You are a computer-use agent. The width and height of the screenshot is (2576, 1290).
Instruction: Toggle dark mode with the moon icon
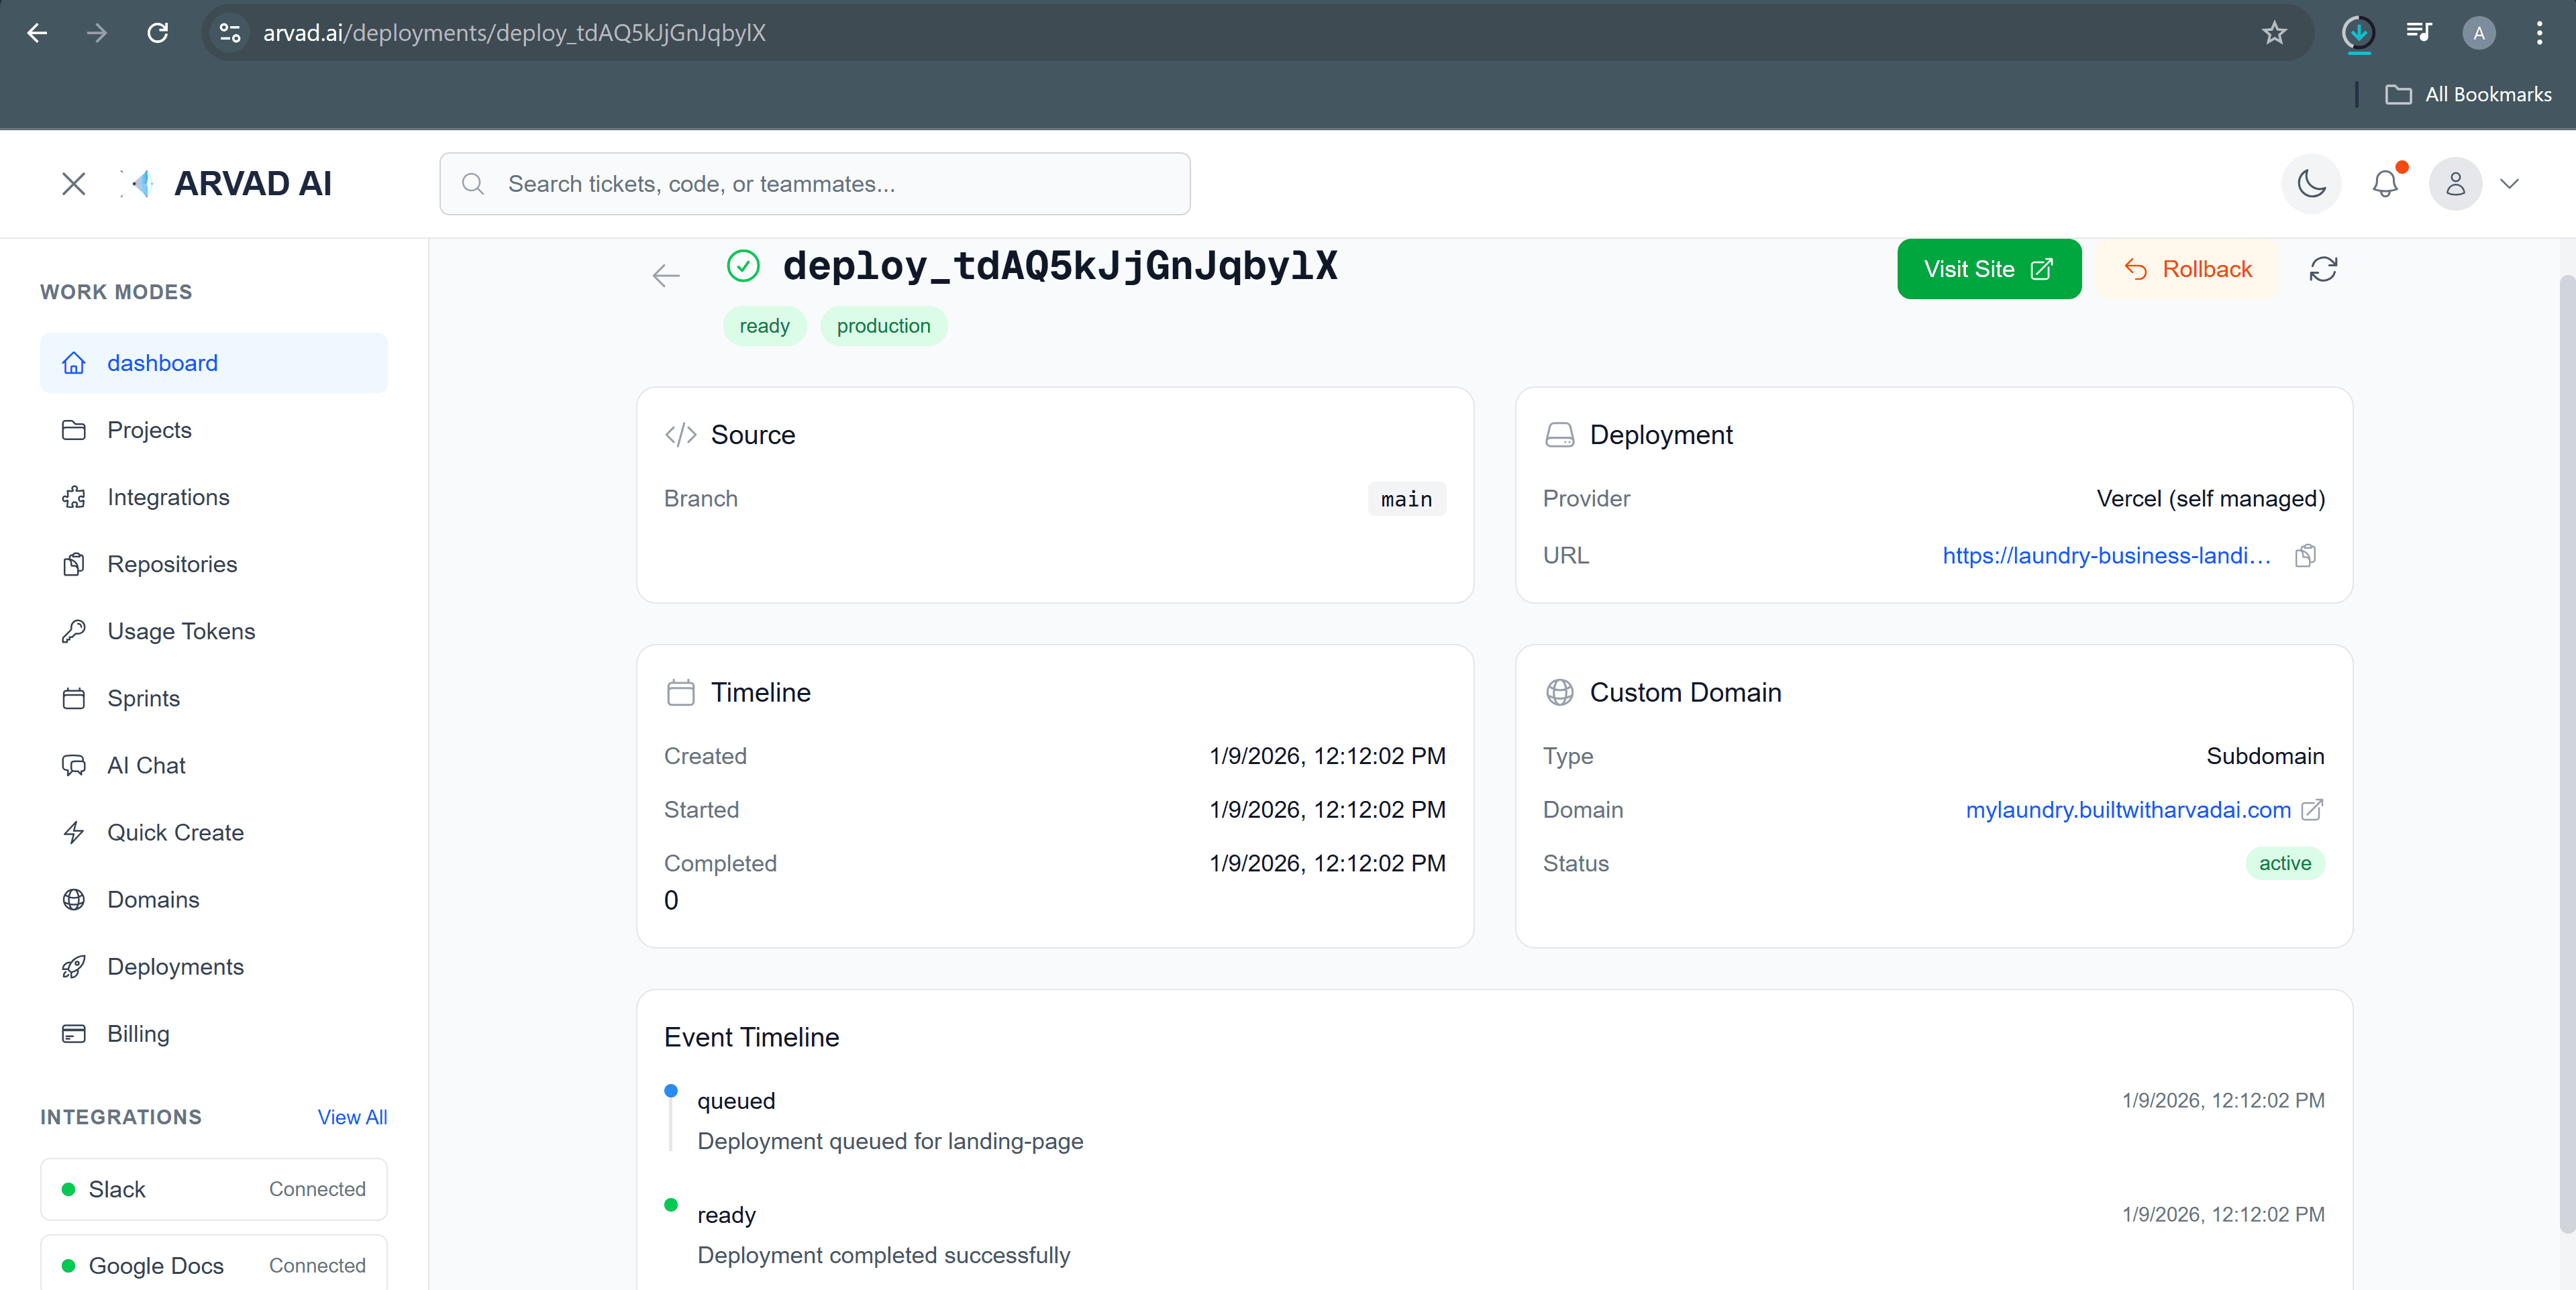pos(2311,184)
